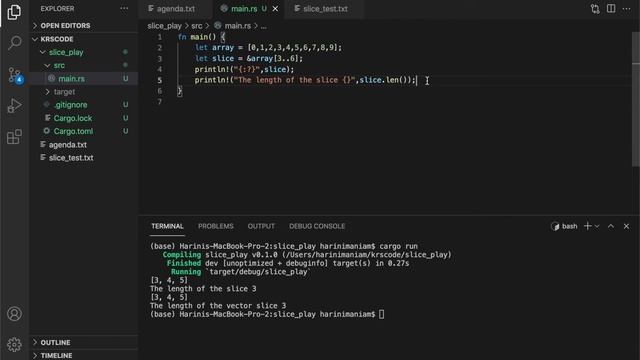
Task: Open main.rs in the file tree
Action: coord(84,78)
